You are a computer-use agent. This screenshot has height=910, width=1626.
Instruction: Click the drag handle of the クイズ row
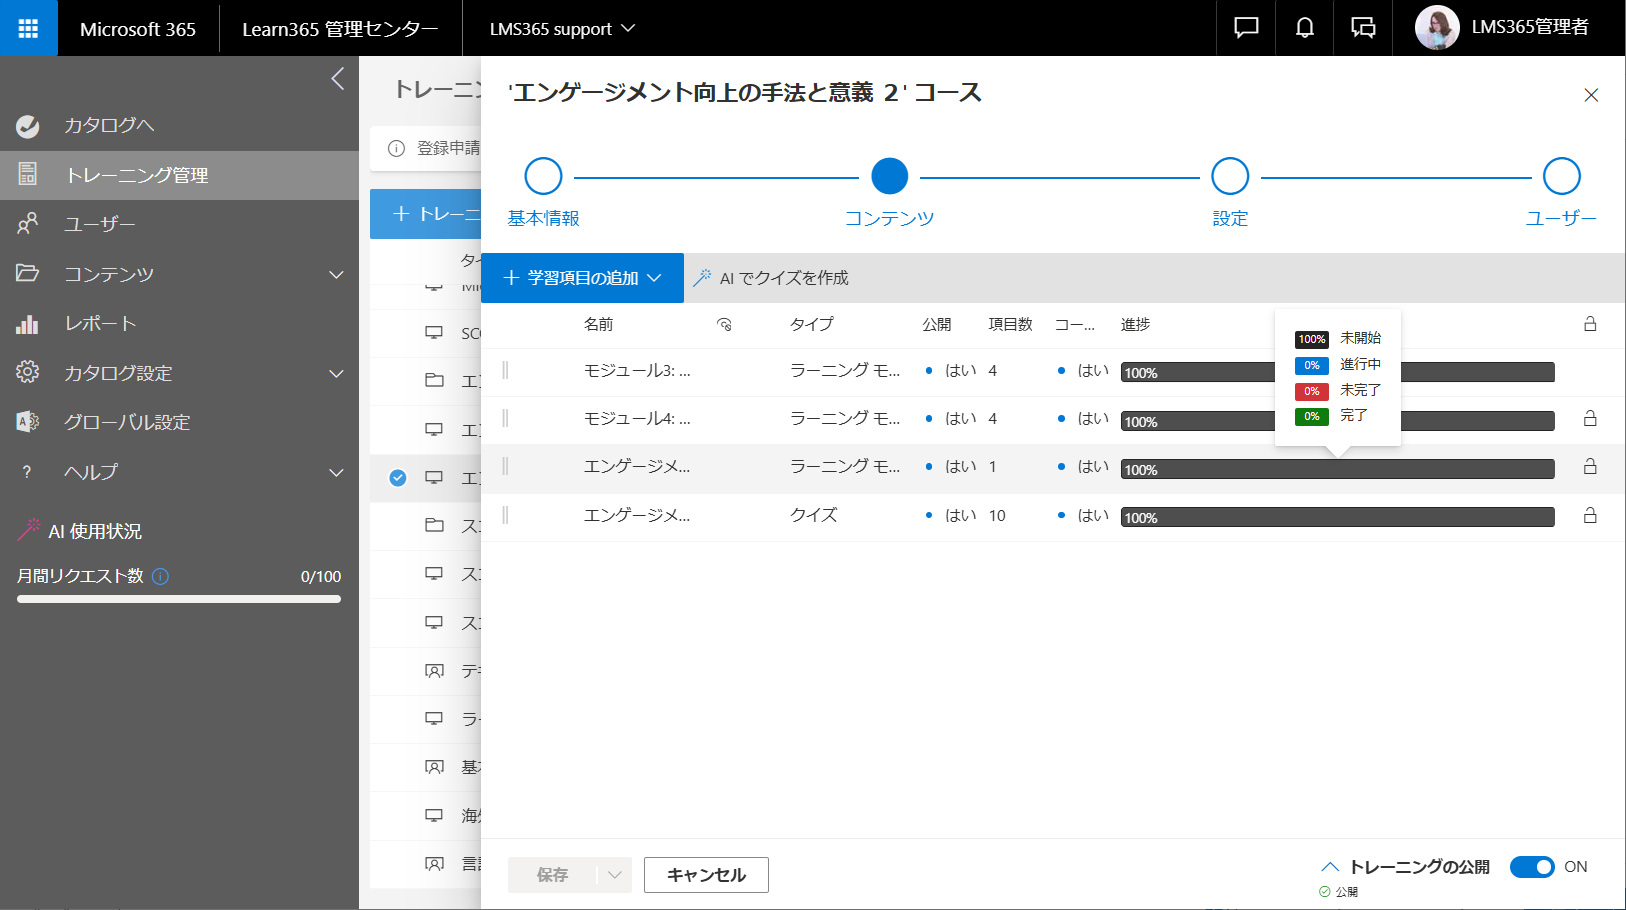505,516
